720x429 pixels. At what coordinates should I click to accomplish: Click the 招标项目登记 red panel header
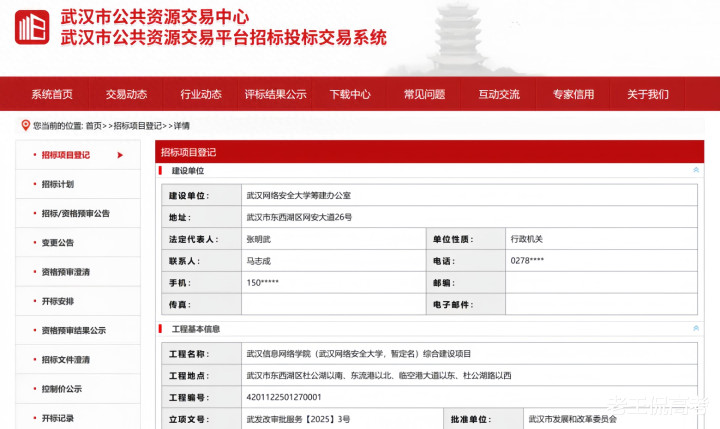pos(429,152)
